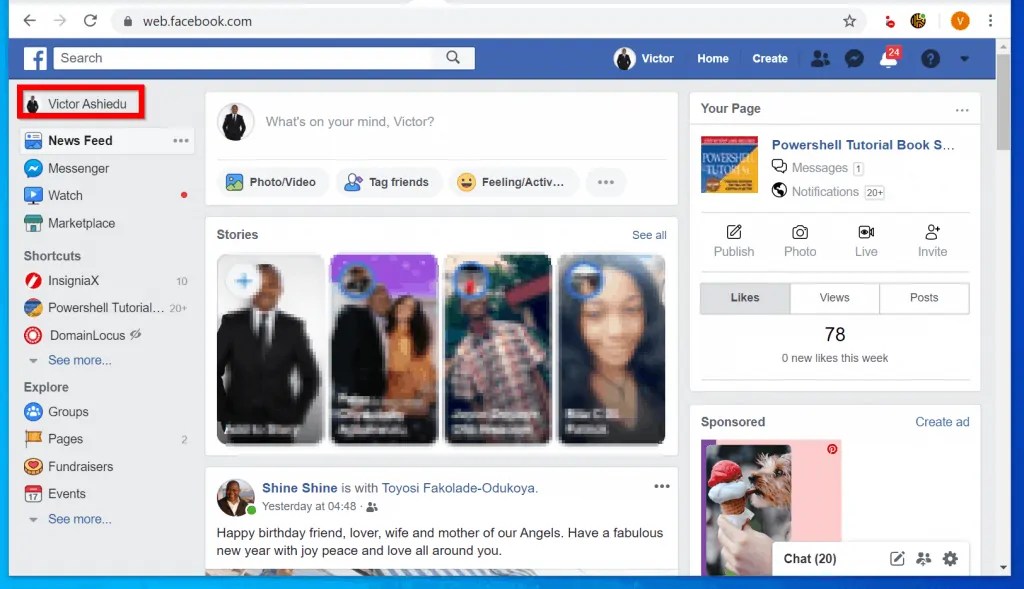This screenshot has width=1024, height=589.
Task: Open the Feeling/Activity picker
Action: [x=464, y=182]
